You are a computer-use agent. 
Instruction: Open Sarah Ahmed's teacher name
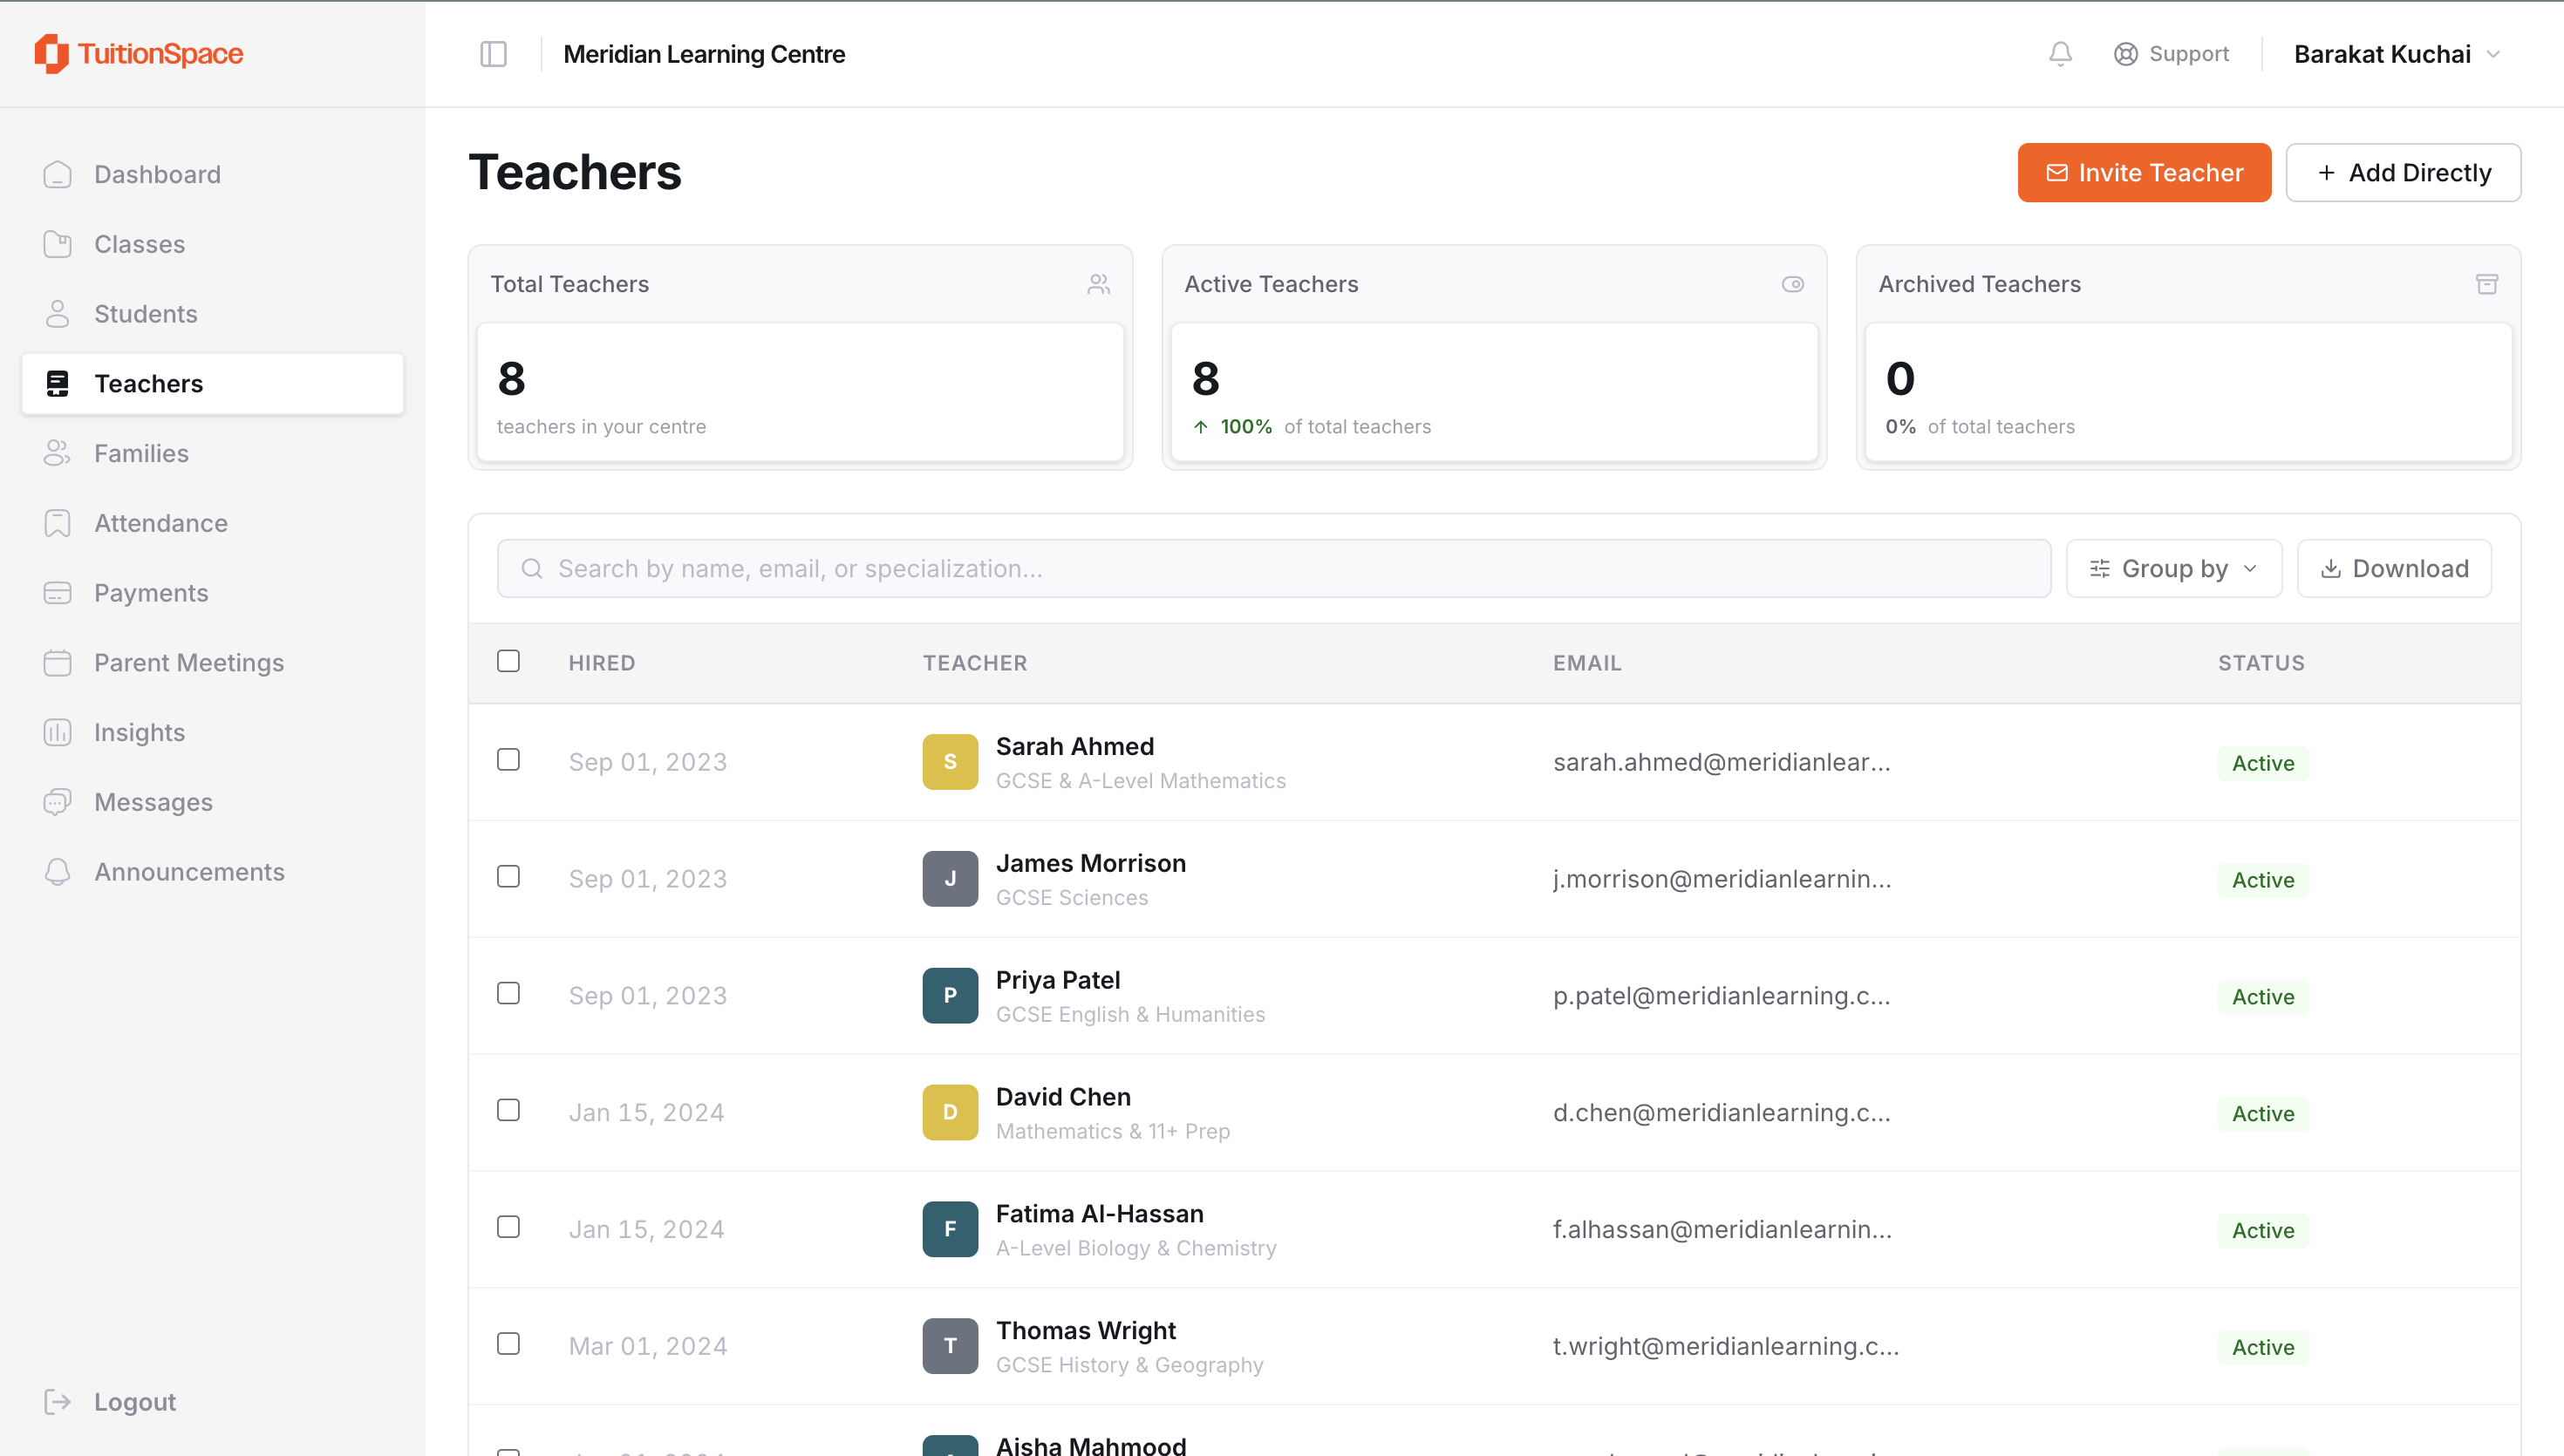point(1075,747)
